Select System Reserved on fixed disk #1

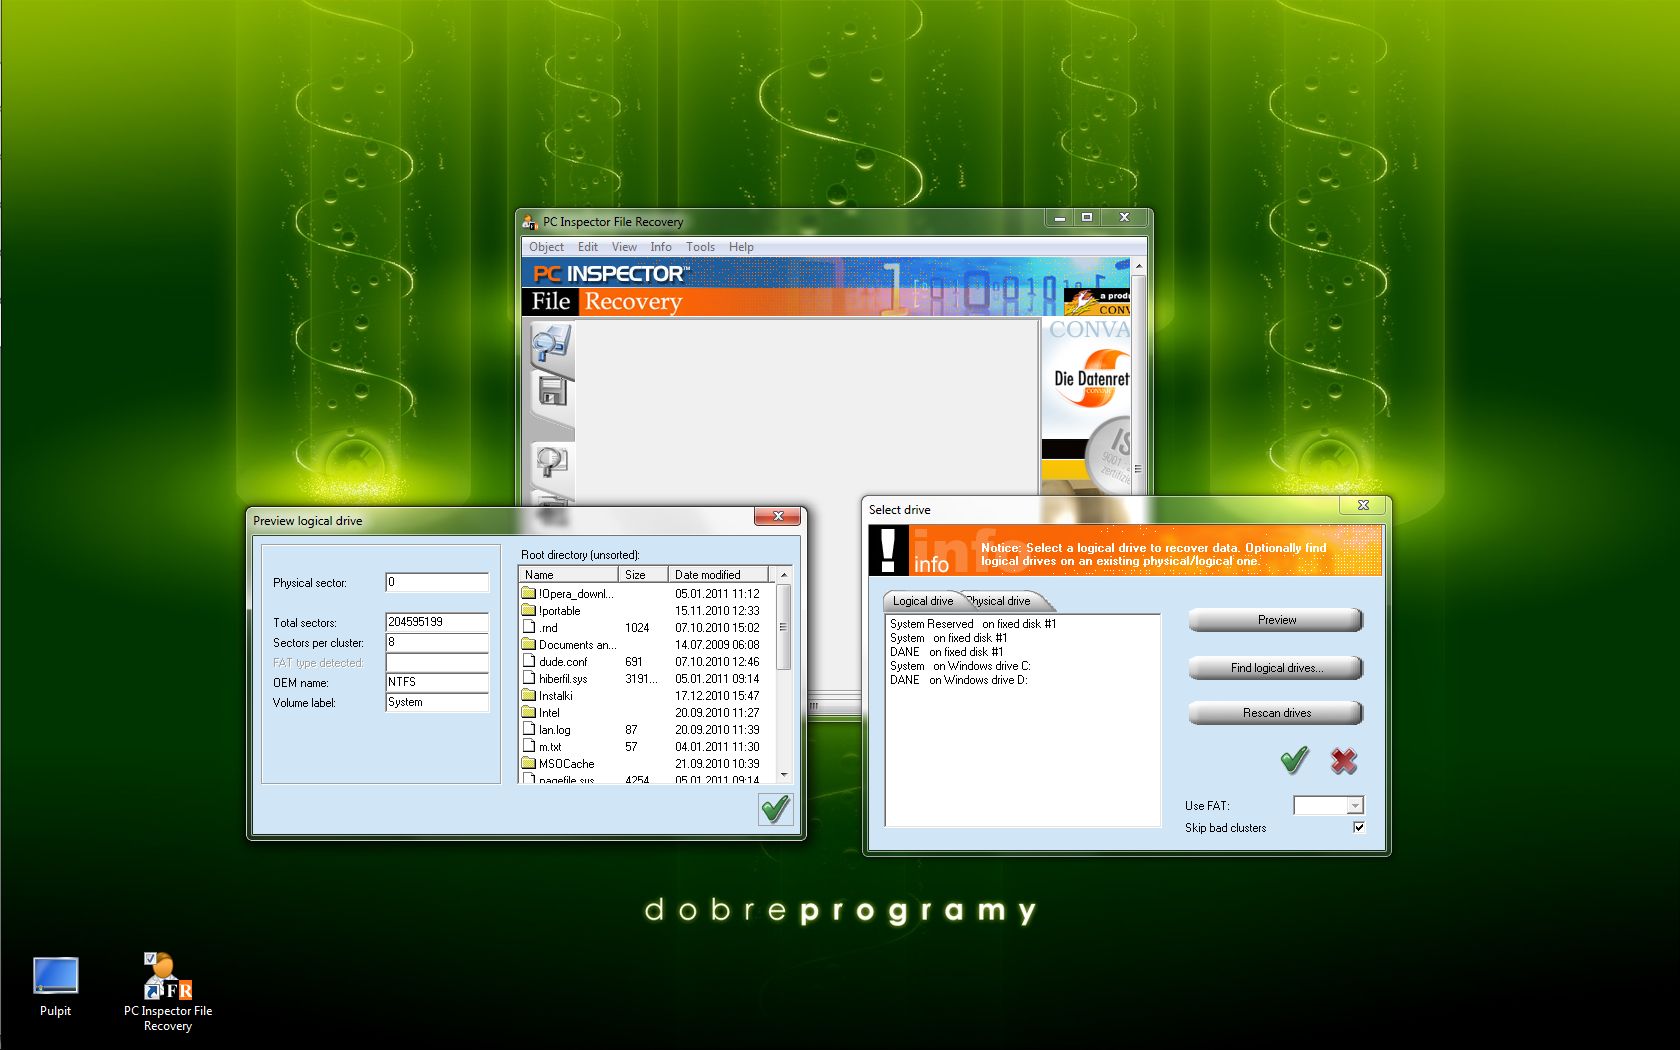point(973,624)
